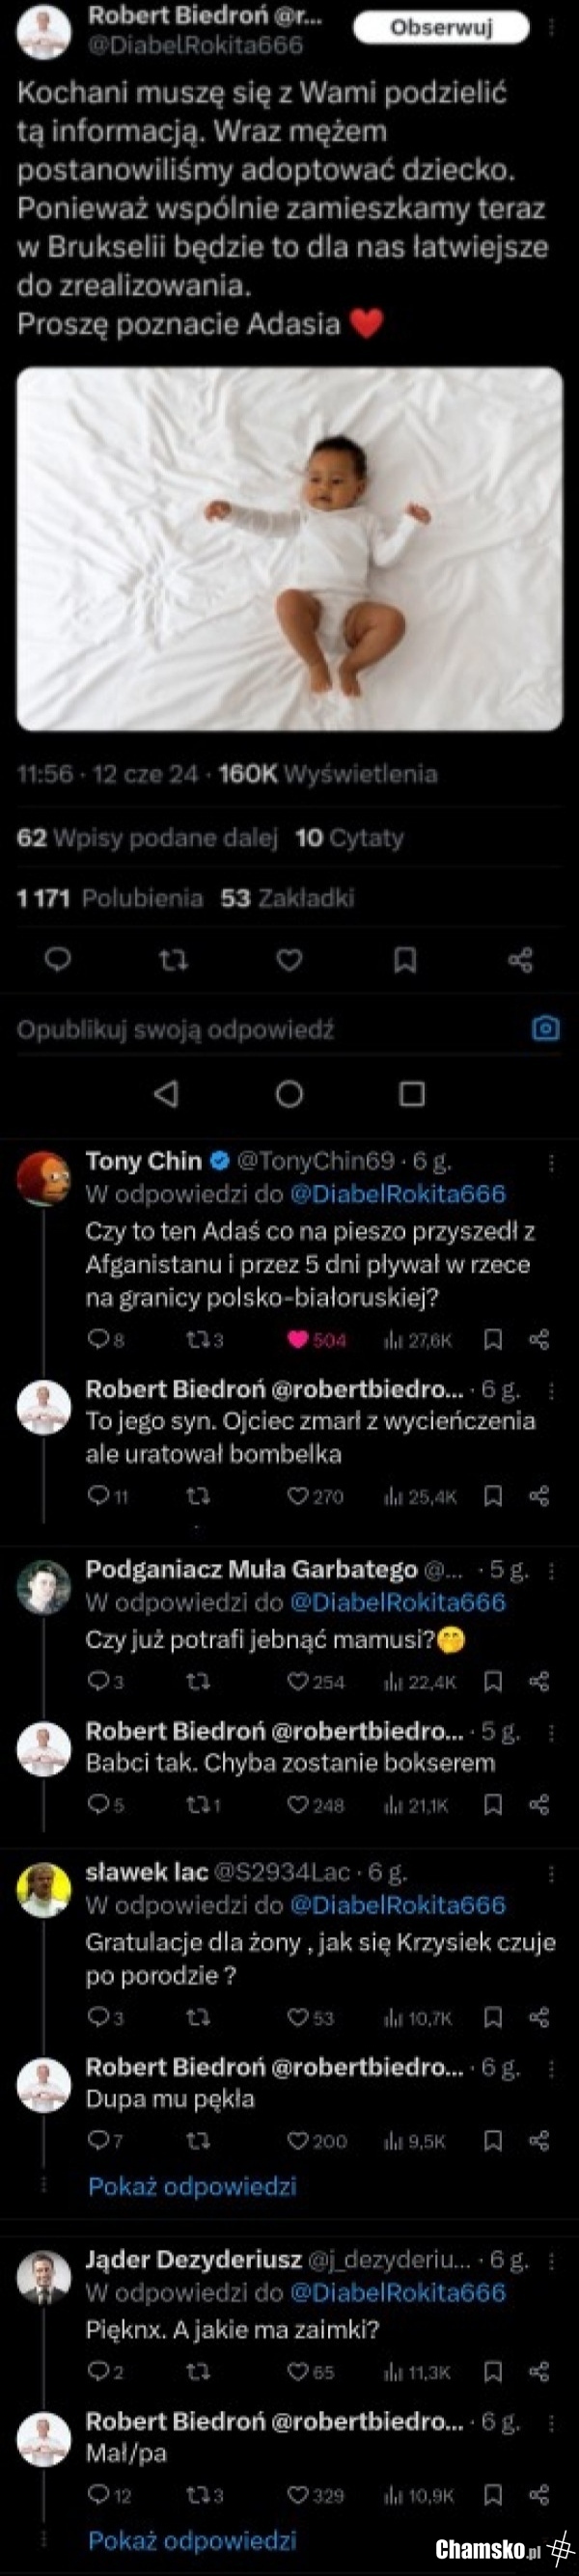The width and height of the screenshot is (579, 2576).
Task: Open Android recent apps square button
Action: 412,1094
